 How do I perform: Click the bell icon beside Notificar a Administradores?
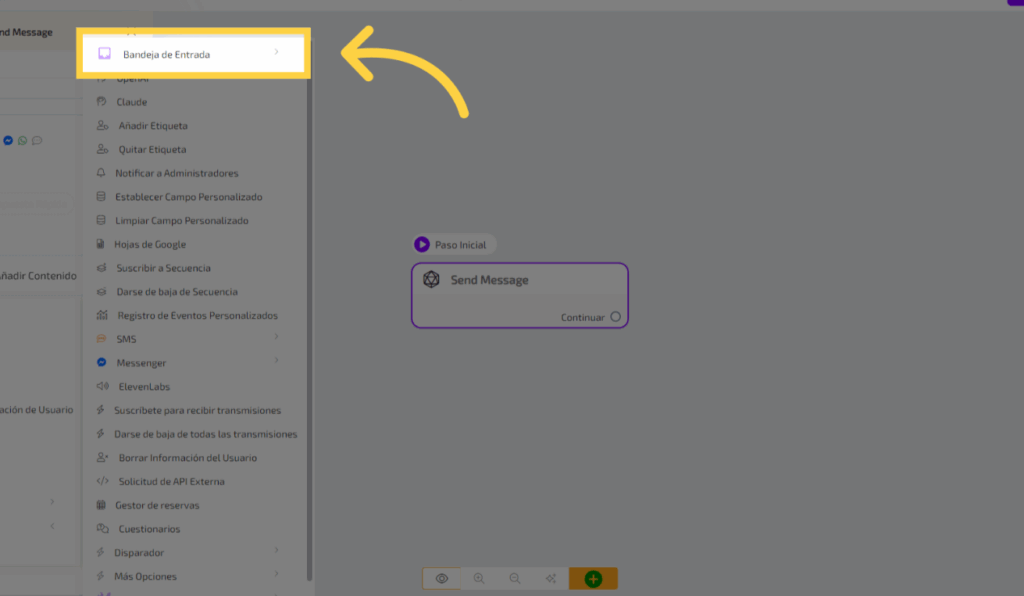click(x=101, y=173)
